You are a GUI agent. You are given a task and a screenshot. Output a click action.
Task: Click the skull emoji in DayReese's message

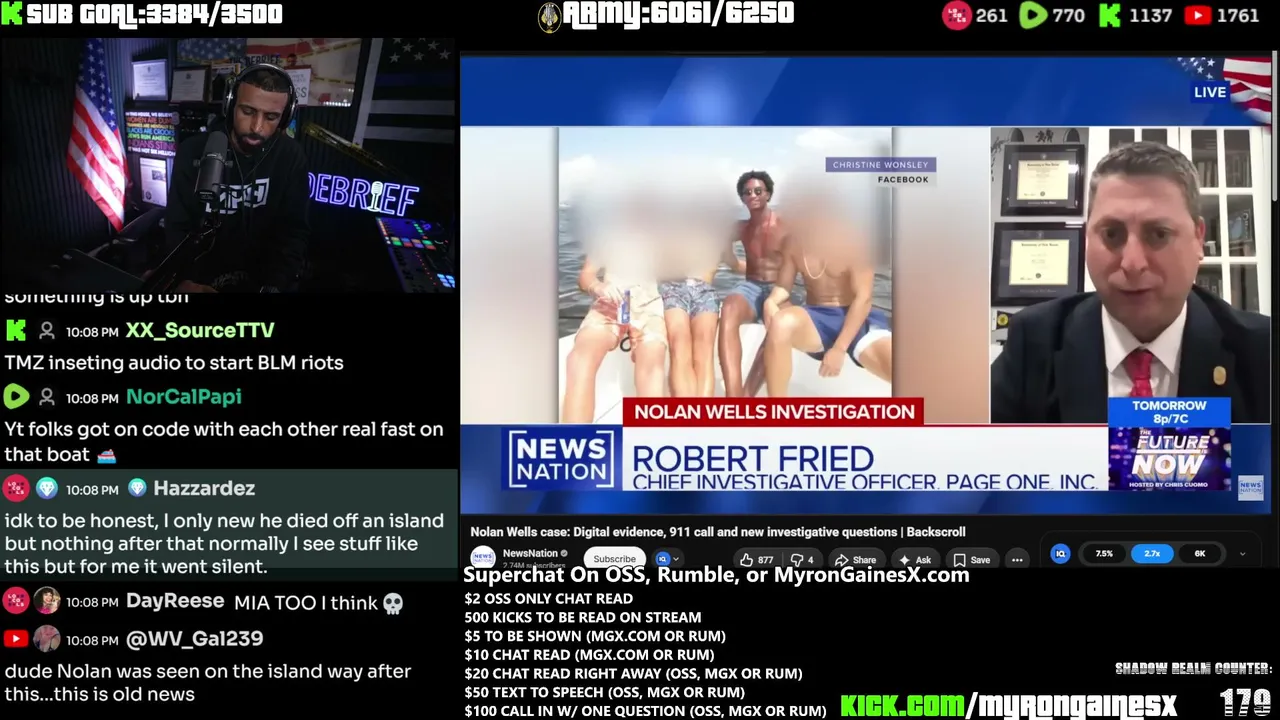393,603
